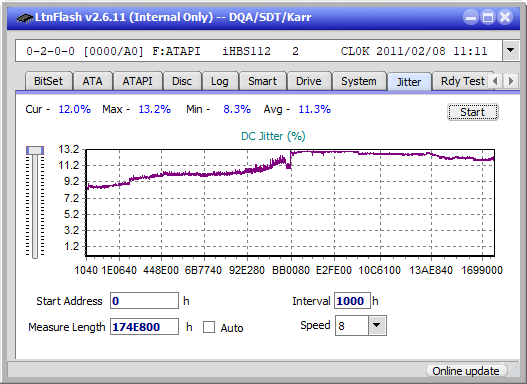
Task: Go to the System tab
Action: point(359,81)
